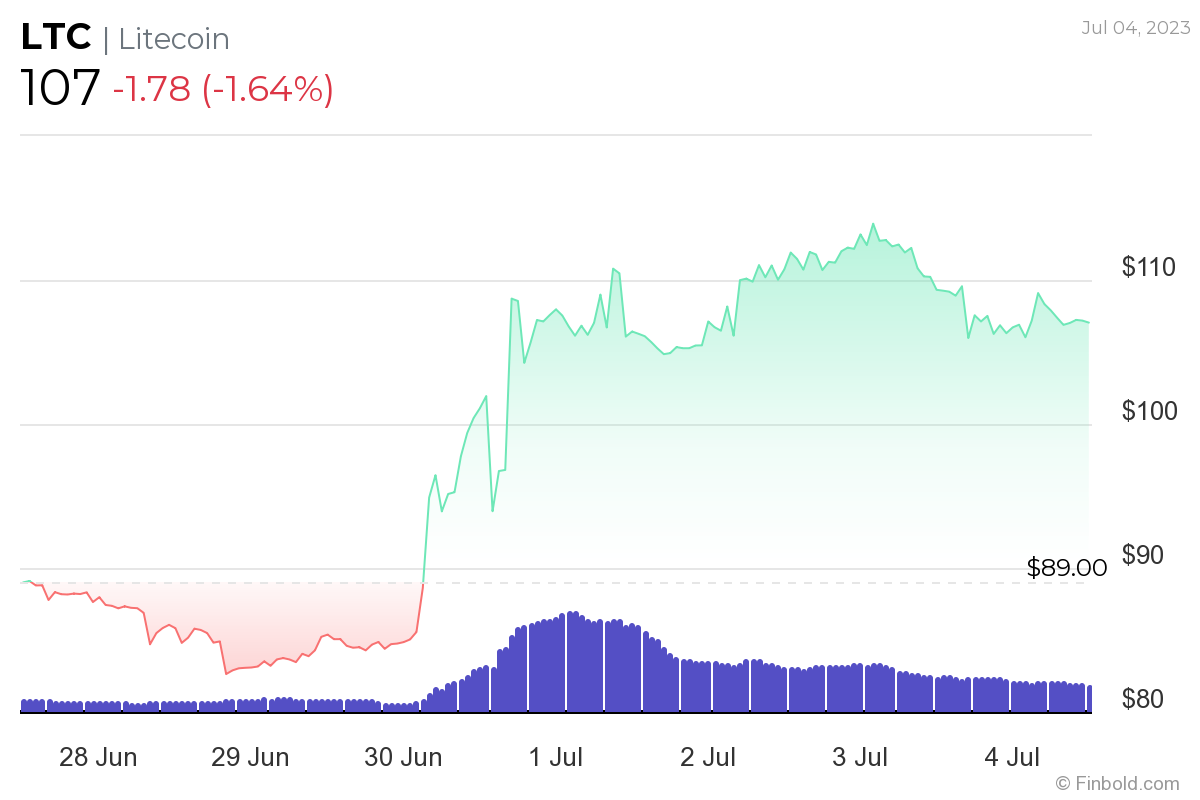Click the 29 Jun date label
This screenshot has height=800, width=1200.
click(x=250, y=757)
